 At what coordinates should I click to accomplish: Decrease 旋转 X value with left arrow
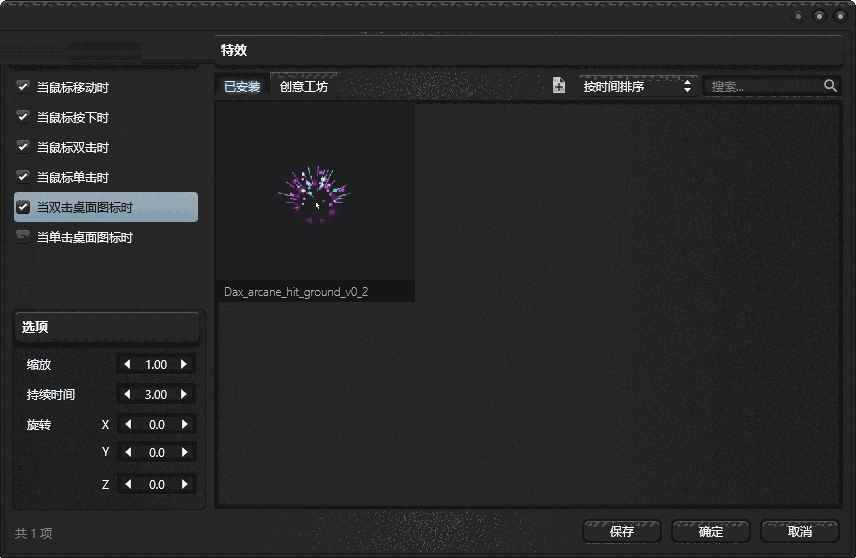(x=128, y=424)
